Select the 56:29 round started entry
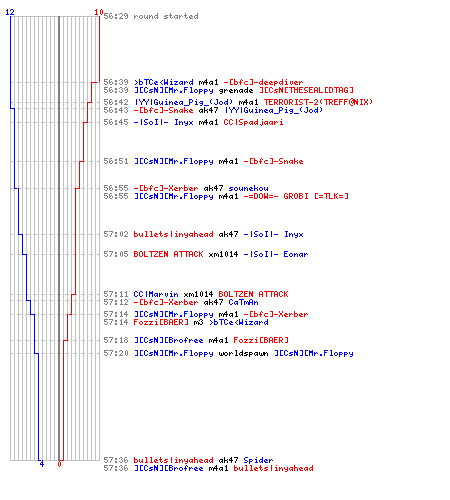Image resolution: width=450 pixels, height=500 pixels. [x=151, y=16]
